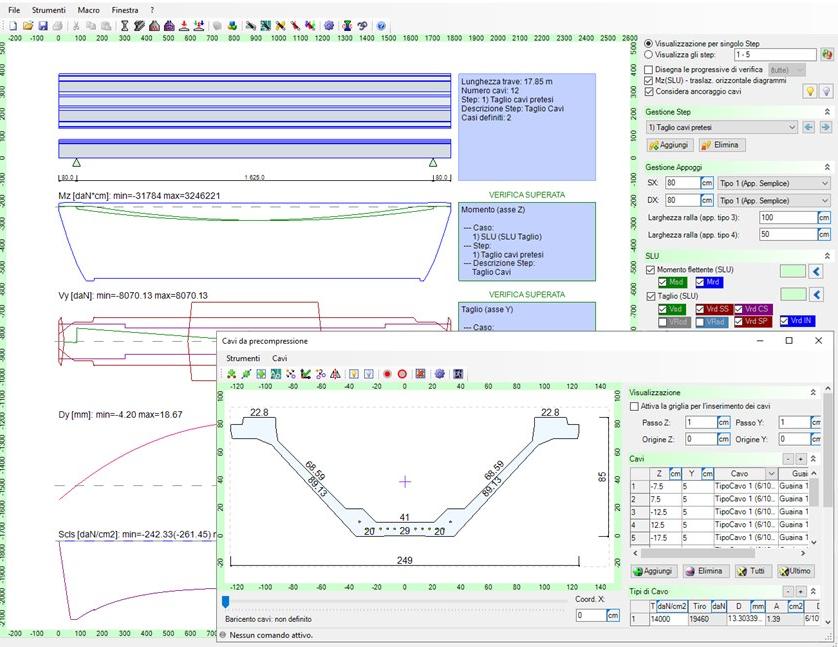The height and width of the screenshot is (647, 838).
Task: Click the blue help question mark icon
Action: 382,25
